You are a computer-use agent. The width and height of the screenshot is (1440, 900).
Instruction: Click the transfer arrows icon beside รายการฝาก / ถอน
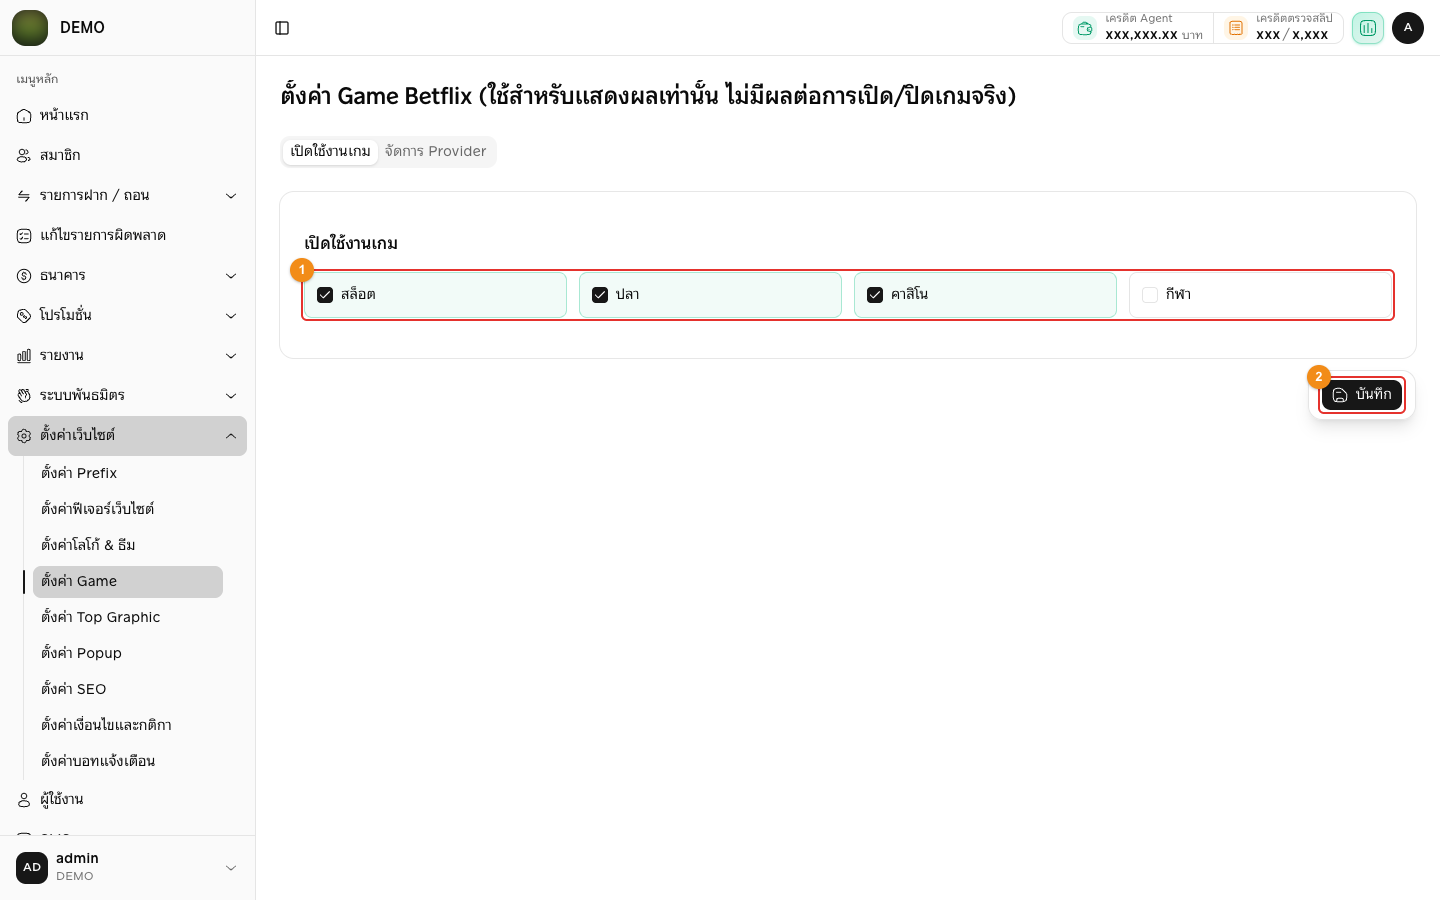pos(24,196)
